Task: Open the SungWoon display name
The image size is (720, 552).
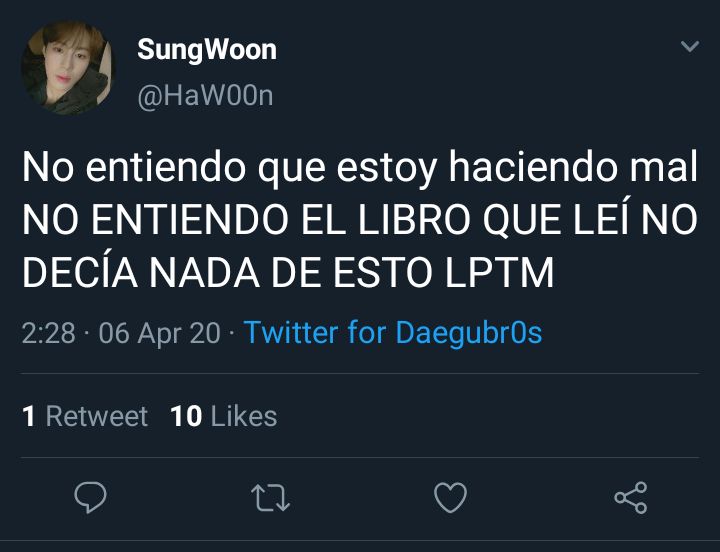Action: (x=207, y=50)
